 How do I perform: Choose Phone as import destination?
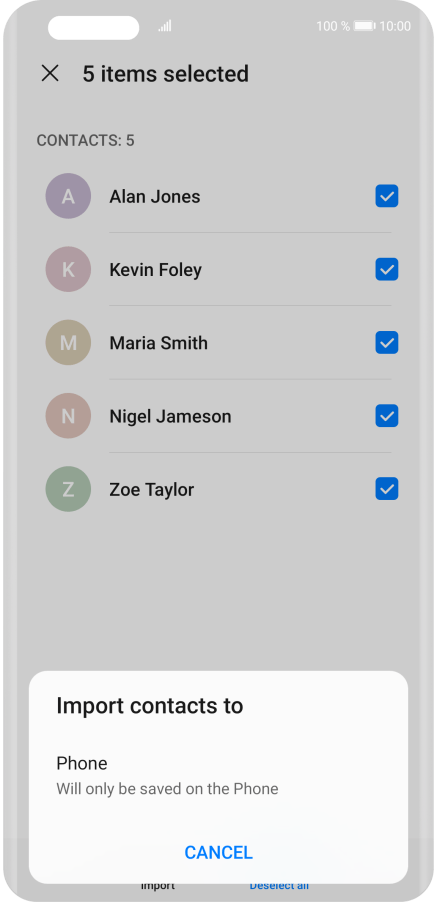click(218, 775)
